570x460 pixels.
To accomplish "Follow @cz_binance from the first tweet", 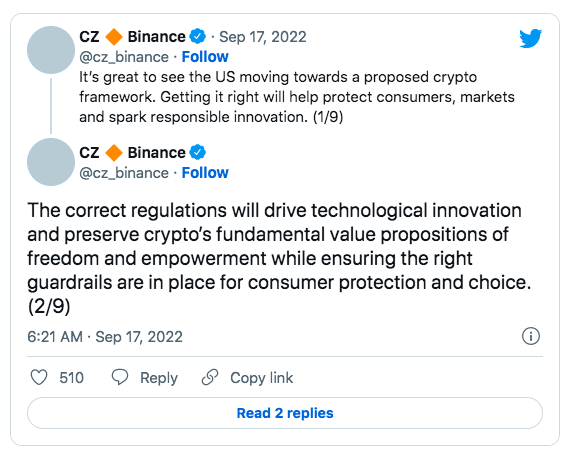I will pyautogui.click(x=205, y=57).
